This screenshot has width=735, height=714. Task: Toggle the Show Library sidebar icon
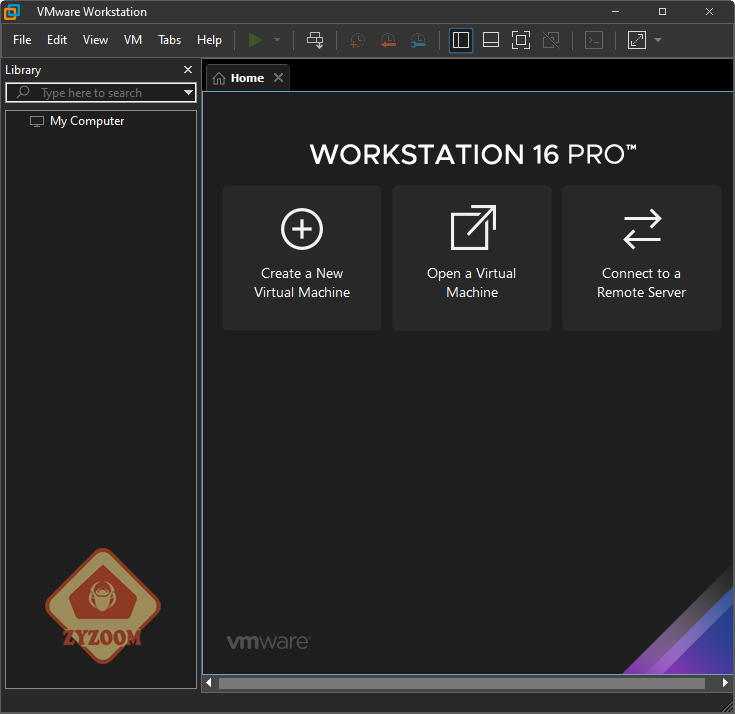pyautogui.click(x=461, y=40)
